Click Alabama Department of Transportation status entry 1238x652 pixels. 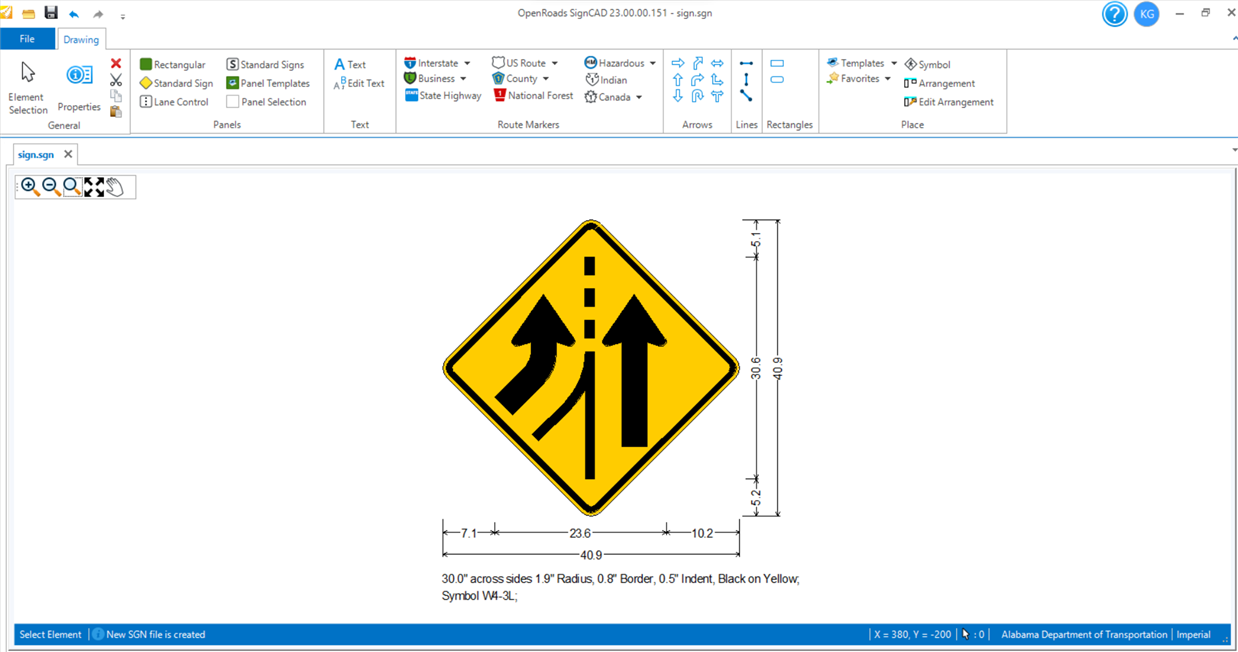[x=1084, y=634]
